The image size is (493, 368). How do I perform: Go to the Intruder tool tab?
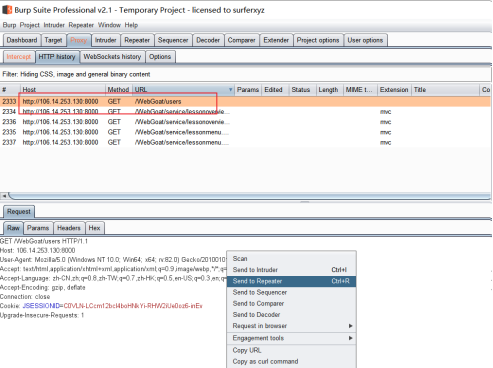click(105, 40)
